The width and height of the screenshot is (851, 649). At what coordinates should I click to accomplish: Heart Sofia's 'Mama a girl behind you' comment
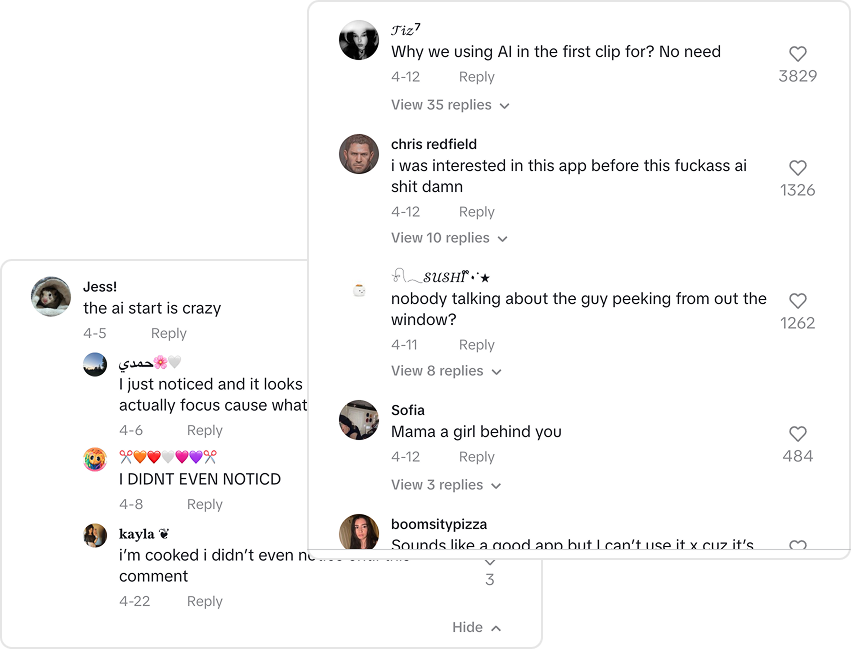click(x=797, y=434)
